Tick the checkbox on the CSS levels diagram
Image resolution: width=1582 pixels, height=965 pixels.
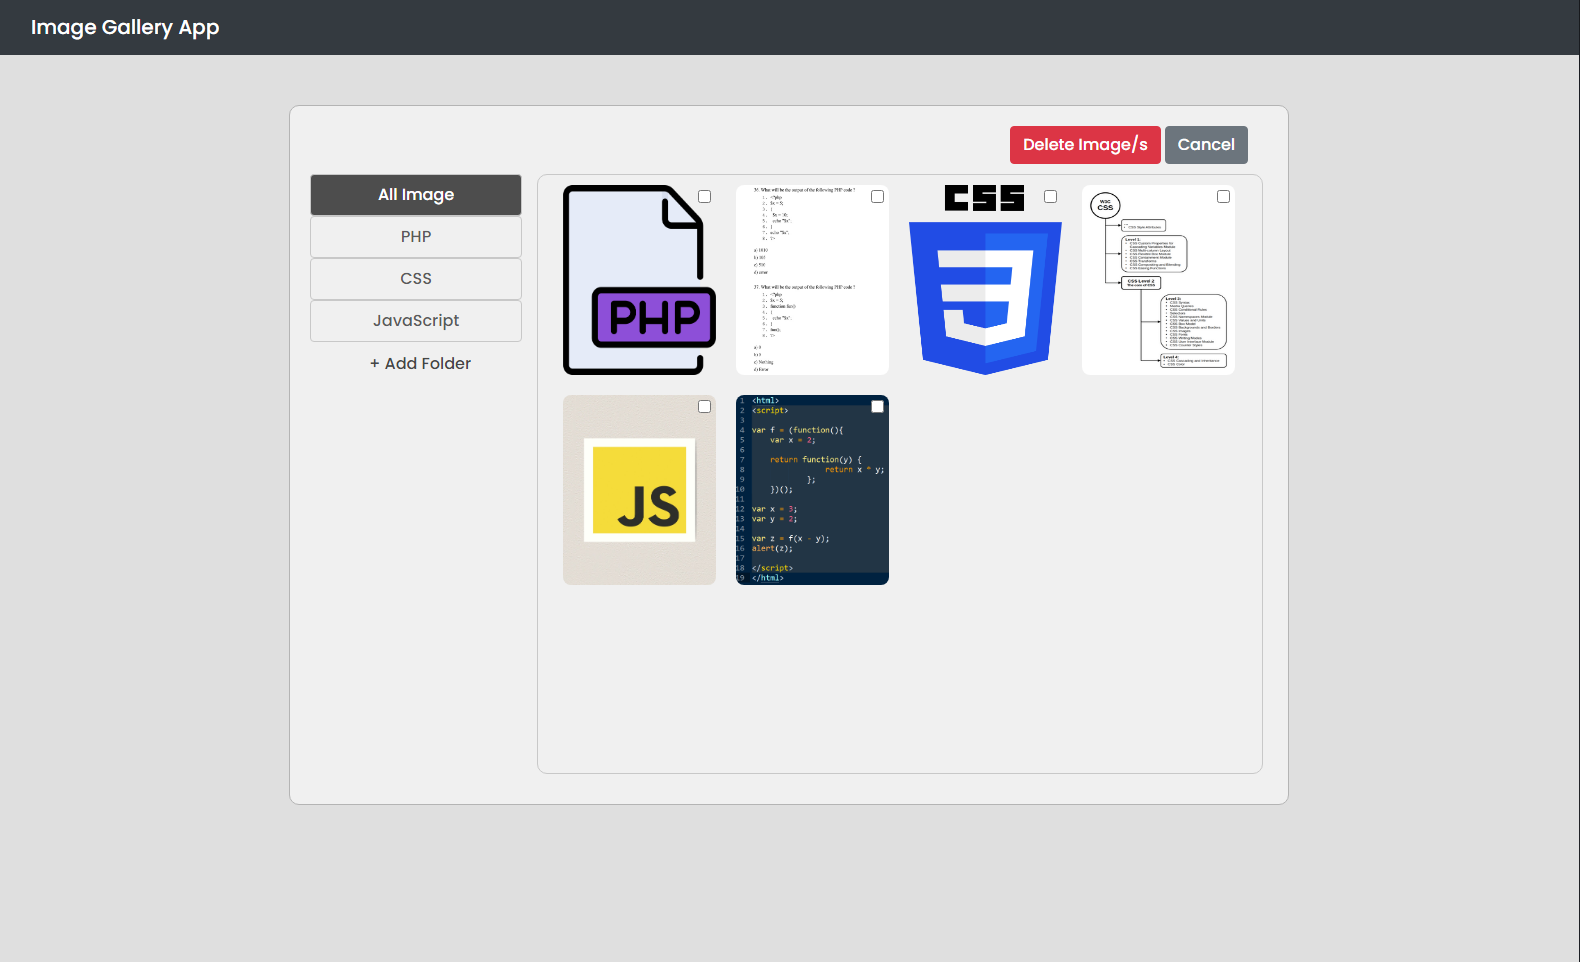point(1224,197)
